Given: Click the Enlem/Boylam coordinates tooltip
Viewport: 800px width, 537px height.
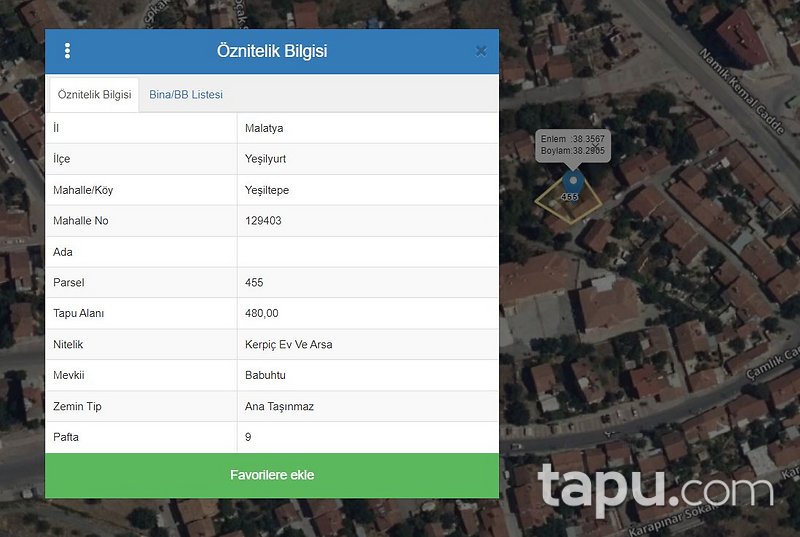Looking at the screenshot, I should (572, 145).
